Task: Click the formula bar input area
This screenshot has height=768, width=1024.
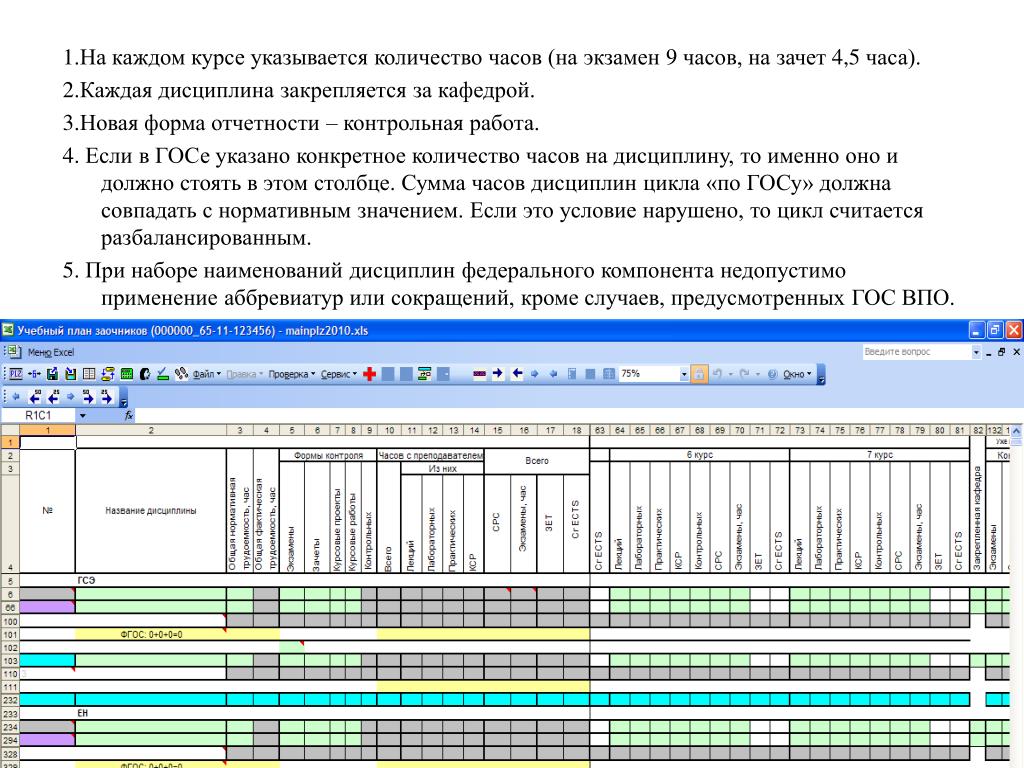Action: tap(577, 415)
